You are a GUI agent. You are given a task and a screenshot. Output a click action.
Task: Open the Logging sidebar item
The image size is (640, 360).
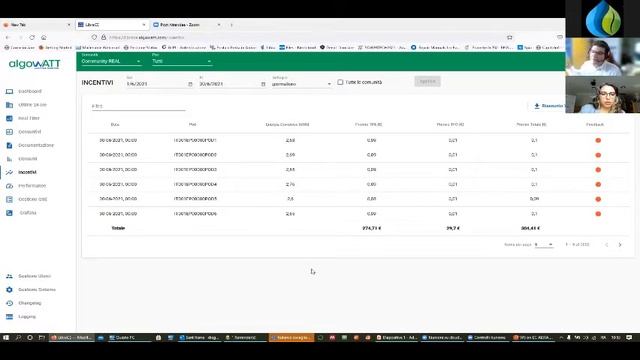[x=21, y=317]
